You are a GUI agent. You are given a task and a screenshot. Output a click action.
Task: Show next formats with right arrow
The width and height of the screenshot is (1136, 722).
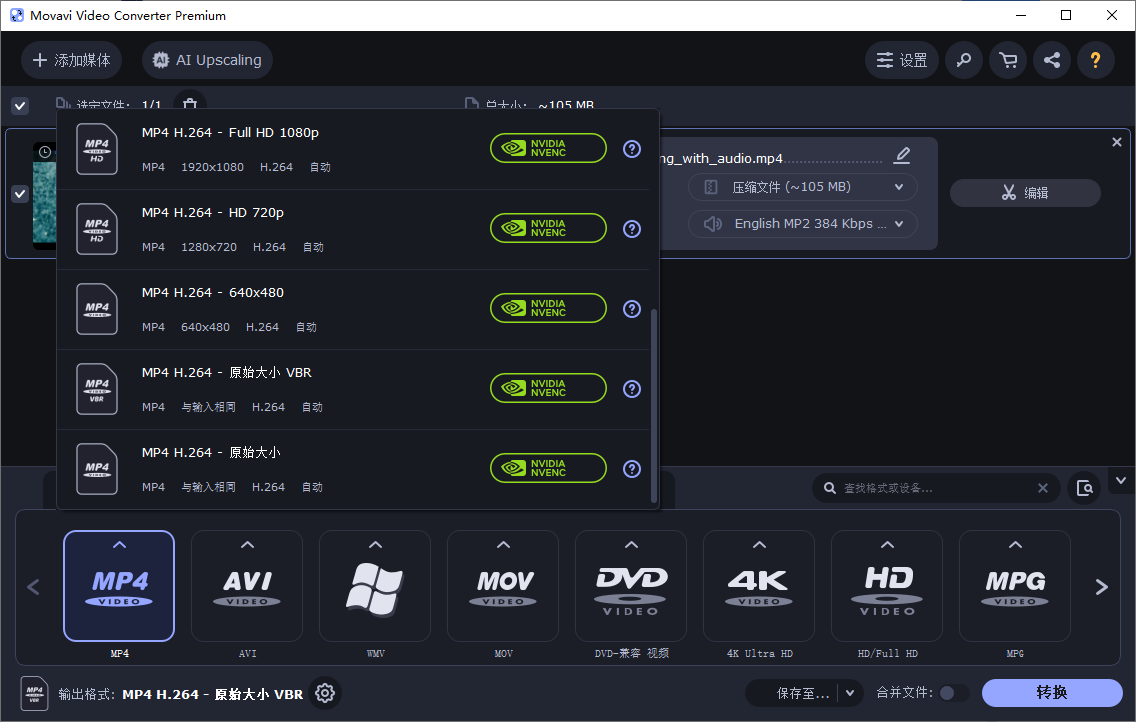pos(1101,587)
